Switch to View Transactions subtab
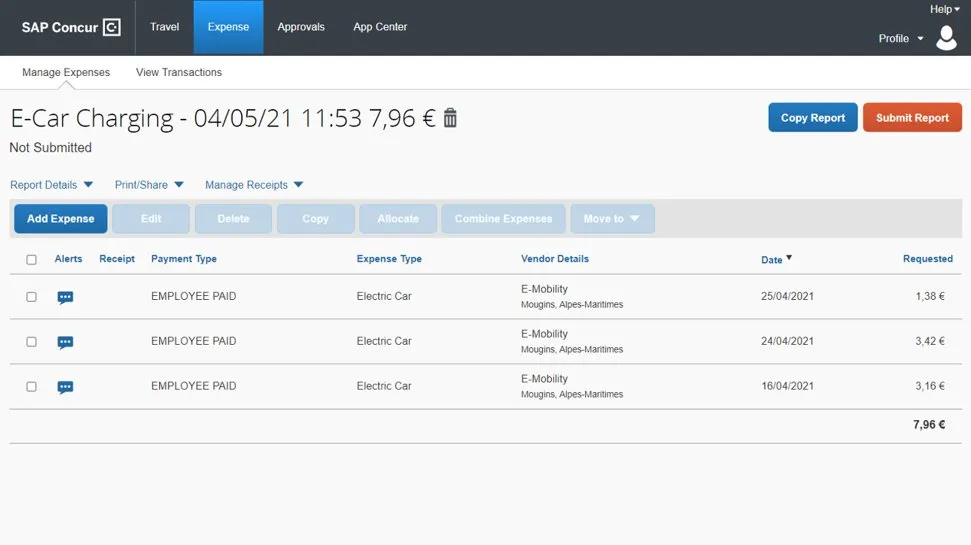The height and width of the screenshot is (545, 971). (179, 72)
